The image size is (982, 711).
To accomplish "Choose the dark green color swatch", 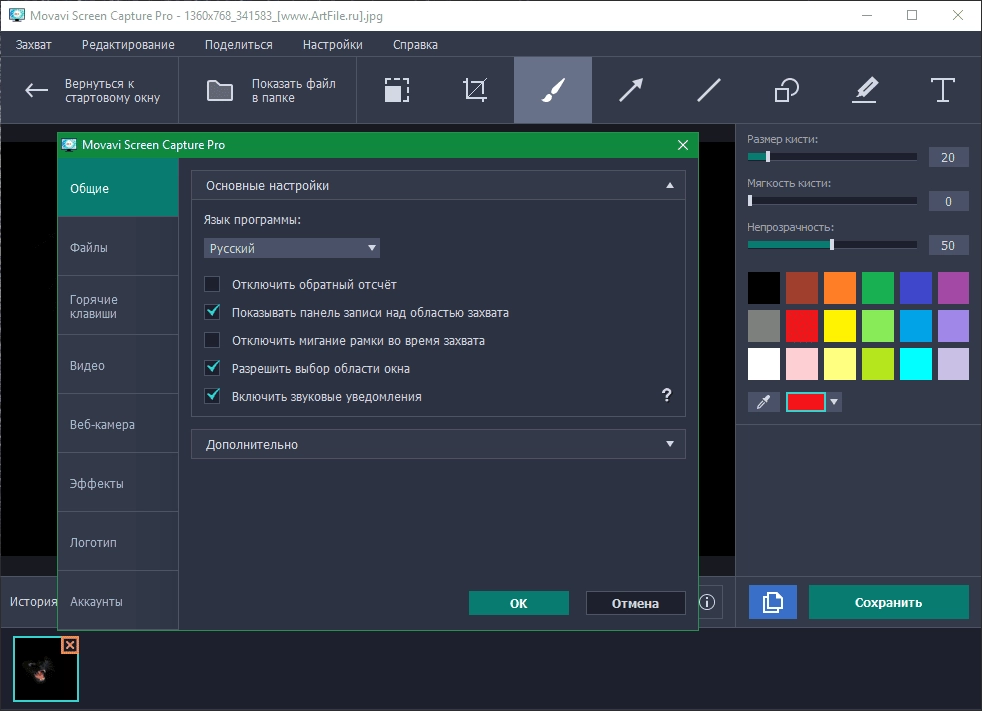I will [877, 288].
